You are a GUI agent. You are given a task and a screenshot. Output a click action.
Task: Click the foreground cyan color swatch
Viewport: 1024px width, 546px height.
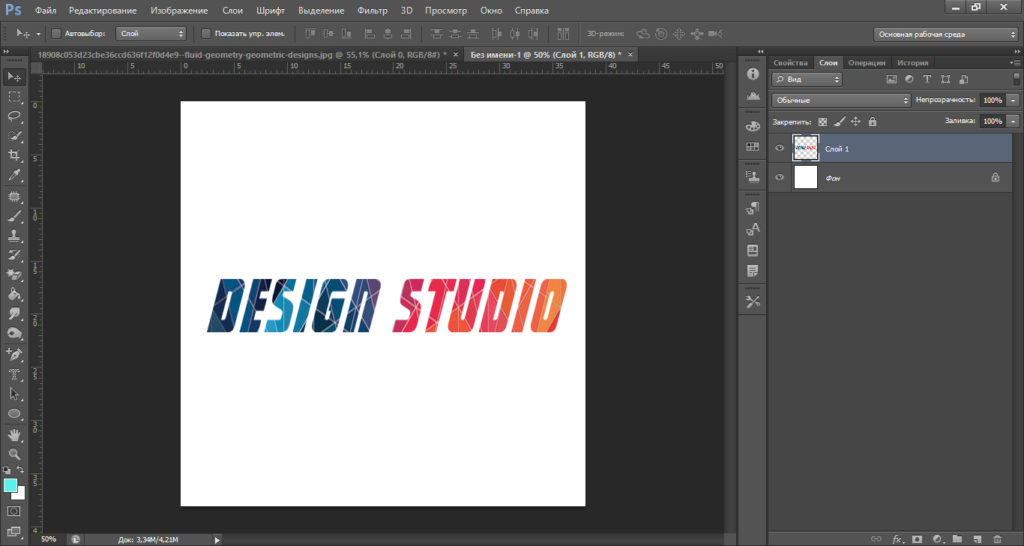pos(10,486)
